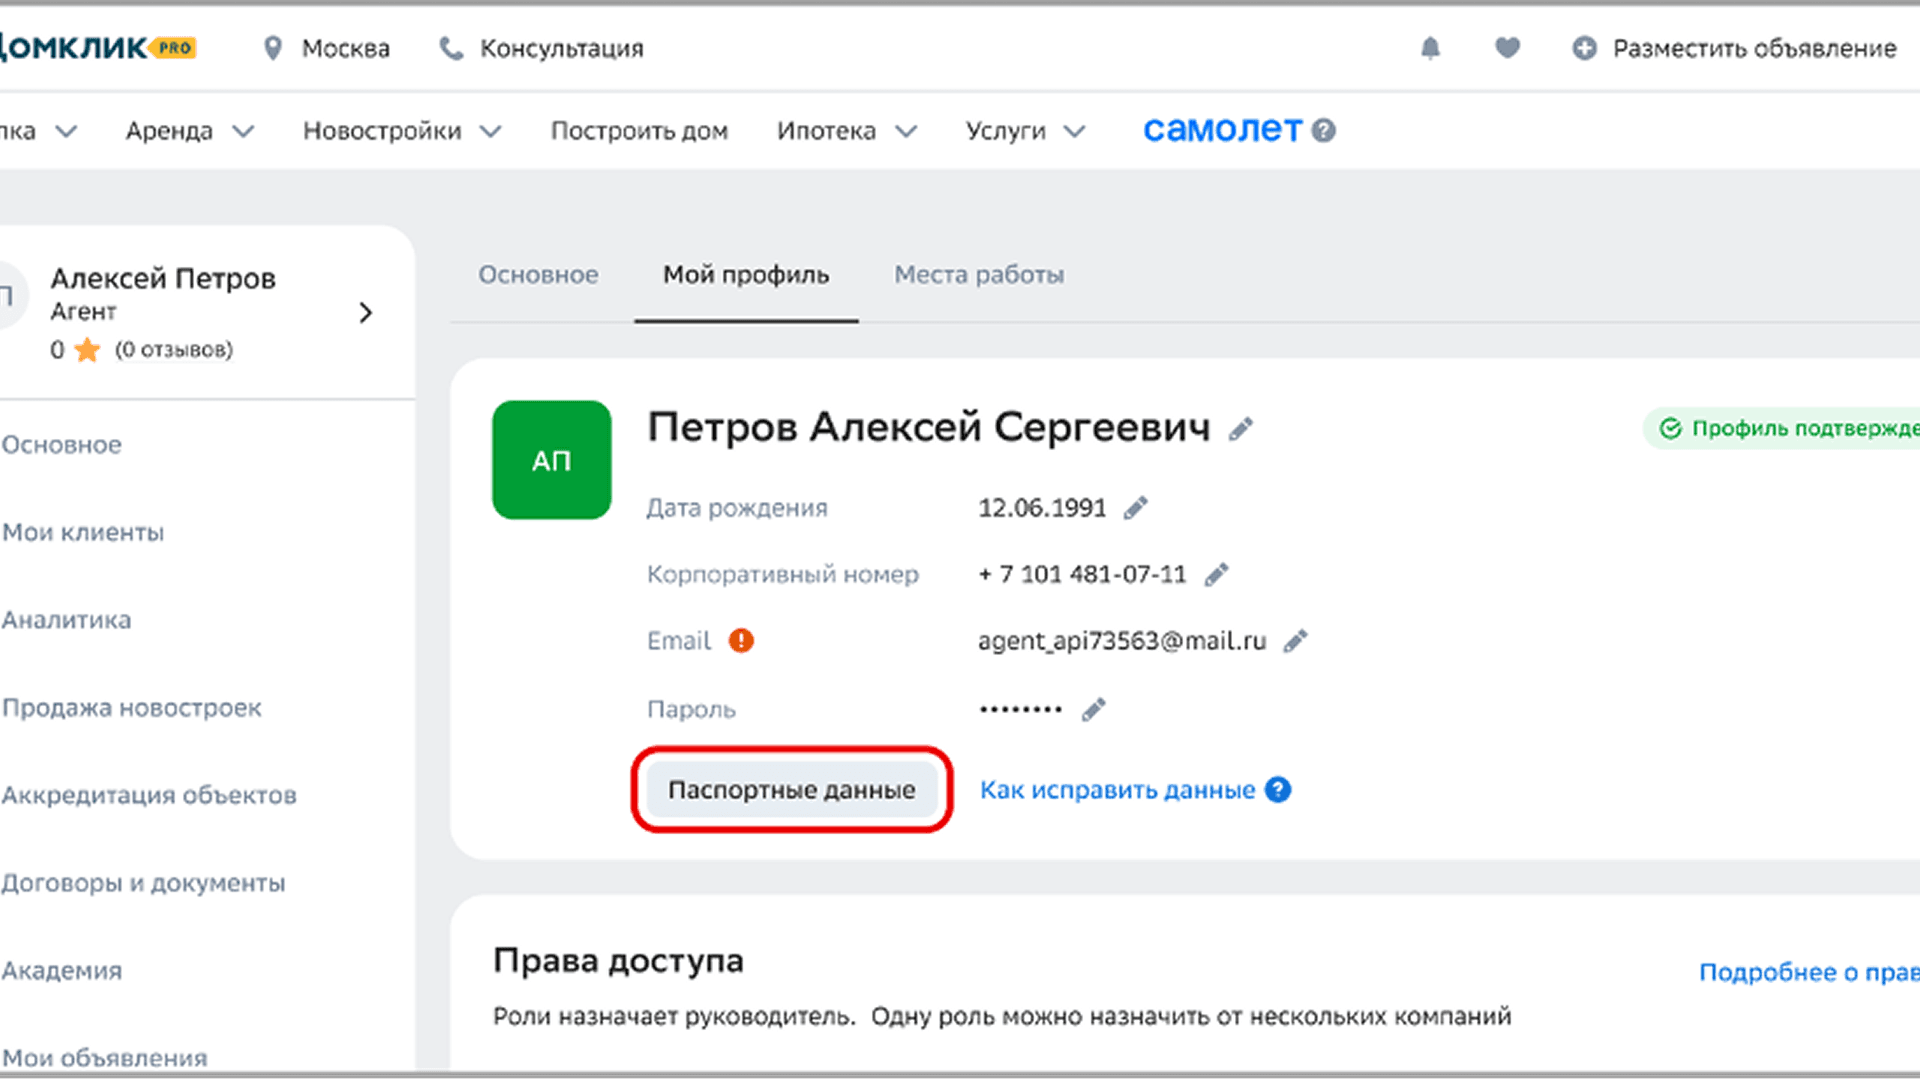Edit date of birth pencil icon
Viewport: 1920px width, 1080px height.
pos(1135,508)
